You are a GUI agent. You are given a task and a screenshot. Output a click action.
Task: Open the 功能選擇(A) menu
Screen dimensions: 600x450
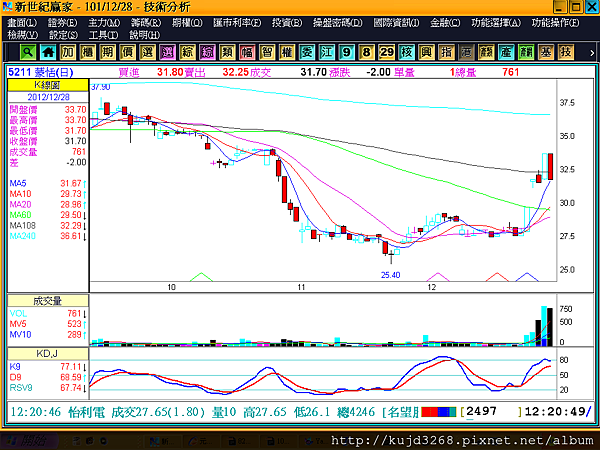496,23
